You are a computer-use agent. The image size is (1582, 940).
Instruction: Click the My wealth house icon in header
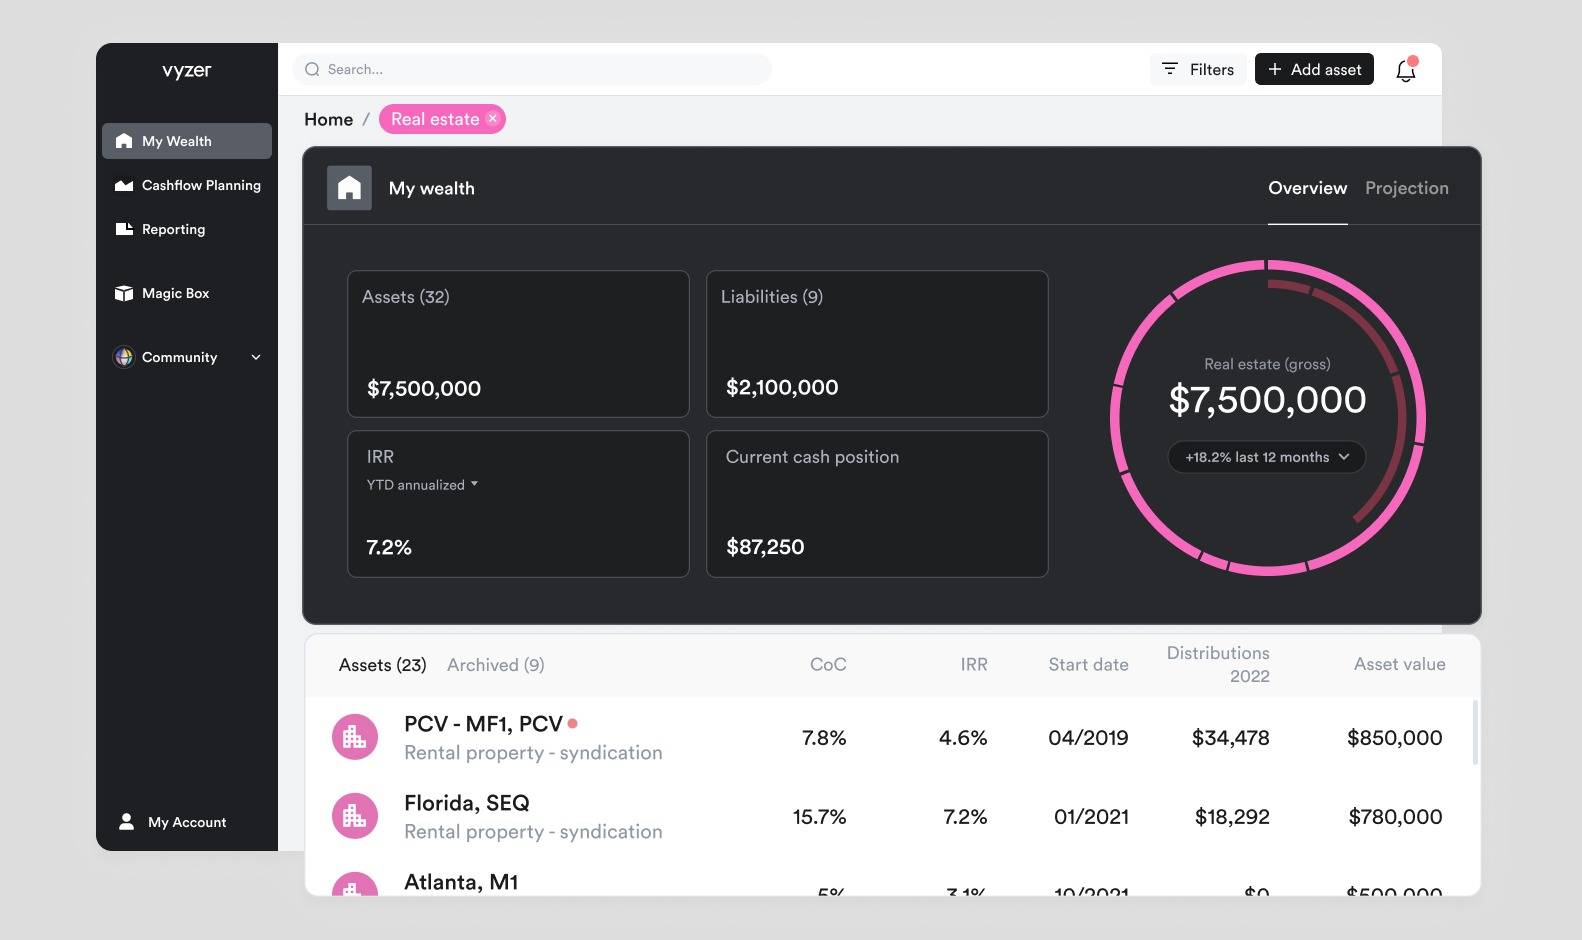[349, 188]
